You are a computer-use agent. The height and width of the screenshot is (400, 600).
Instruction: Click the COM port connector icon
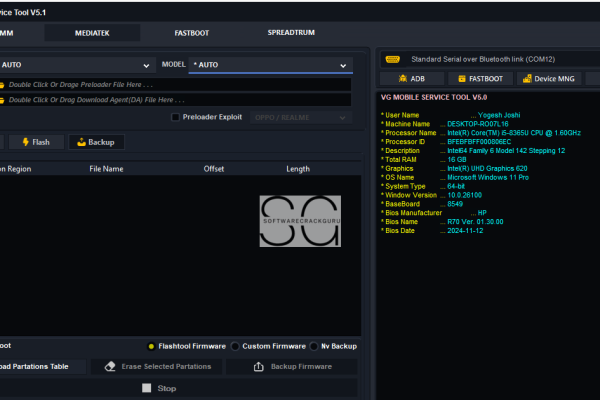click(x=393, y=59)
